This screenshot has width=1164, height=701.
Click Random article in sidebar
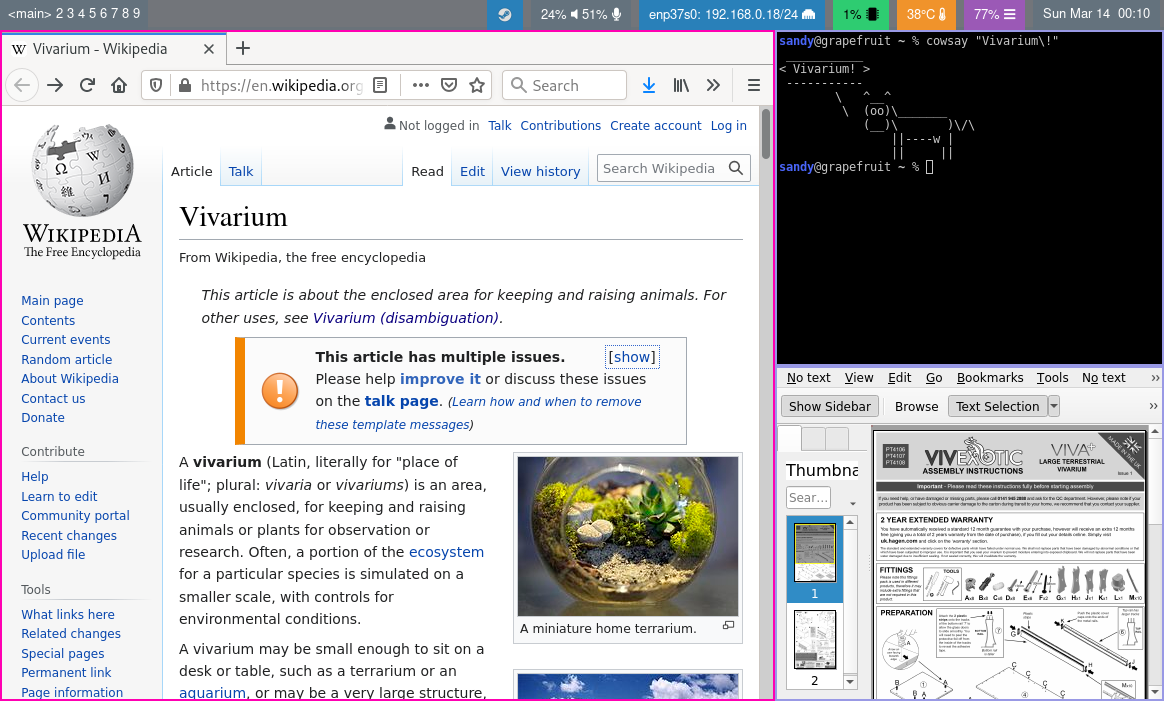(67, 359)
